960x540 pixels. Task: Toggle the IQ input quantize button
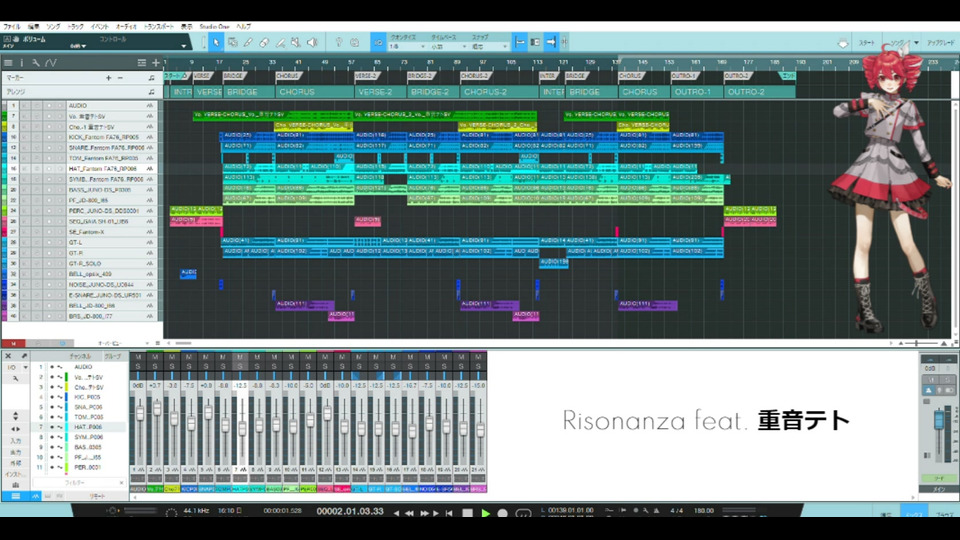pos(378,42)
